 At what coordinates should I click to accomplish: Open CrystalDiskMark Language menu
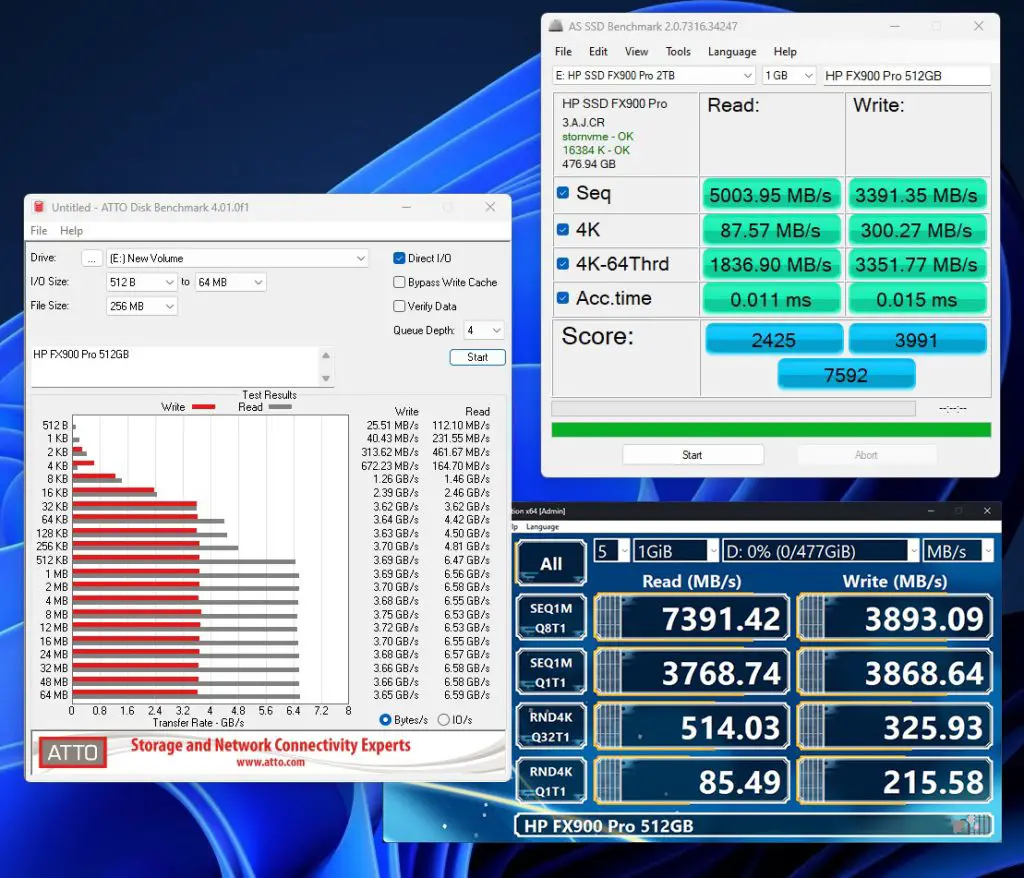coord(542,527)
